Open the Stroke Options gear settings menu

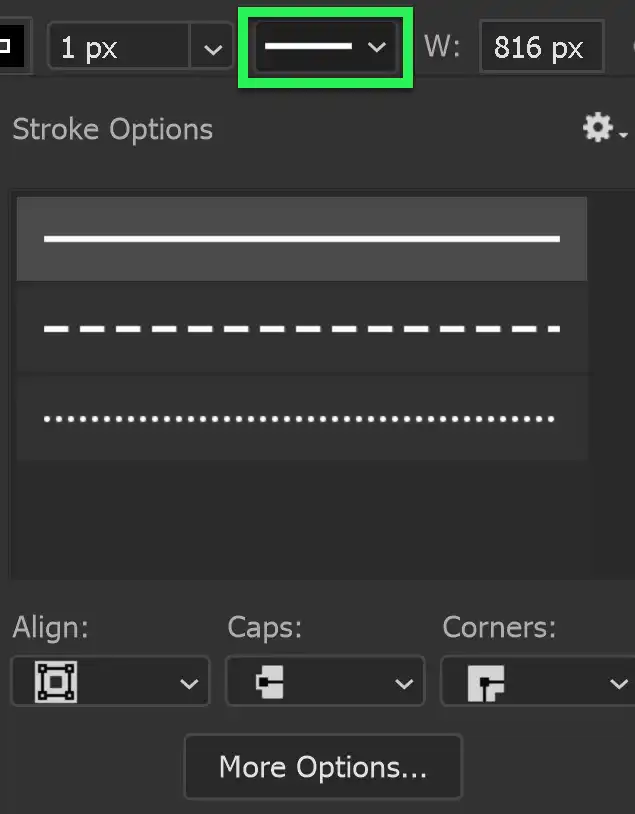tap(597, 127)
